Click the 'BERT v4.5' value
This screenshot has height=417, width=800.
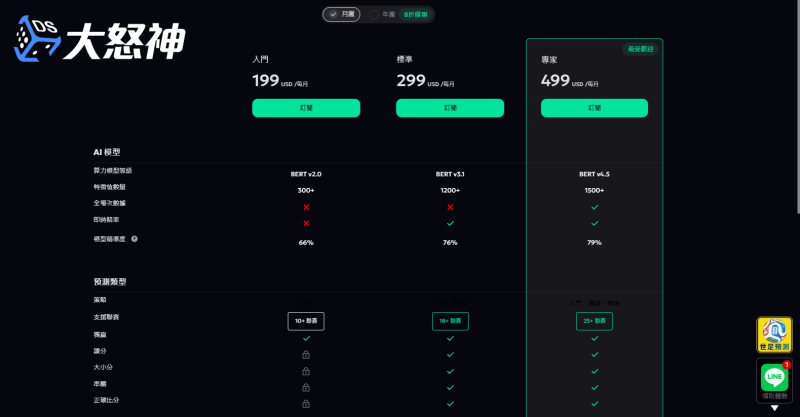(x=594, y=174)
